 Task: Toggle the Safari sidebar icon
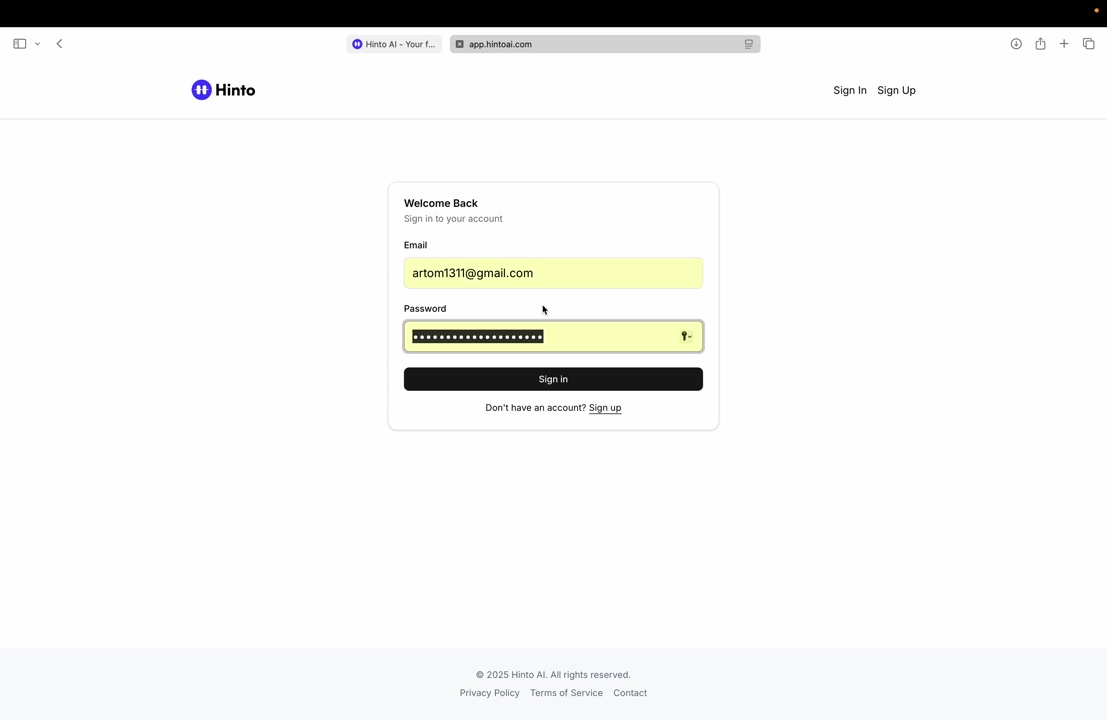(19, 44)
